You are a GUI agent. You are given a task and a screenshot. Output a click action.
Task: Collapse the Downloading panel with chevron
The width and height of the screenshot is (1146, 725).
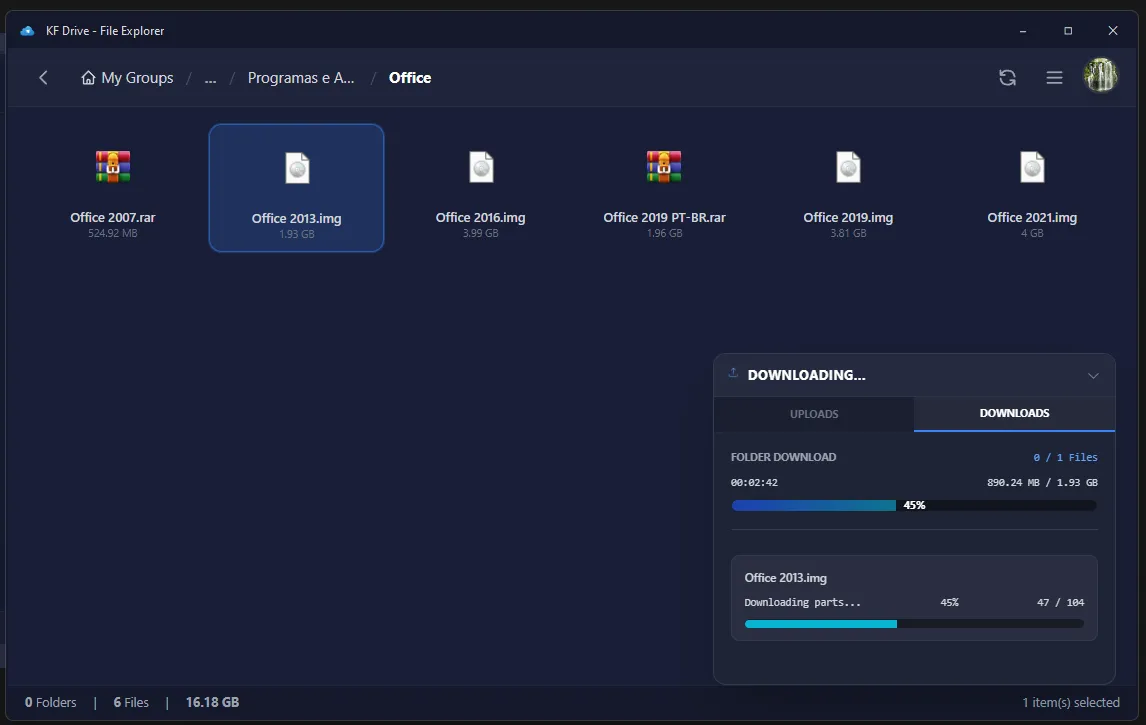1093,376
